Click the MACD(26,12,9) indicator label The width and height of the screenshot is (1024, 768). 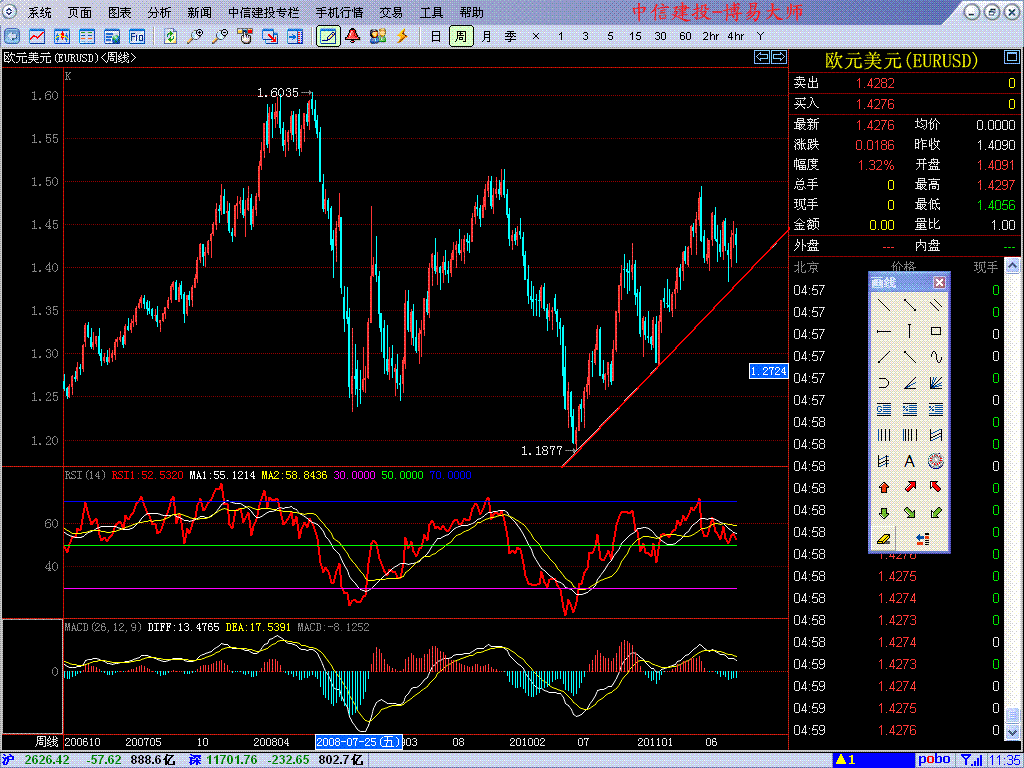(103, 627)
